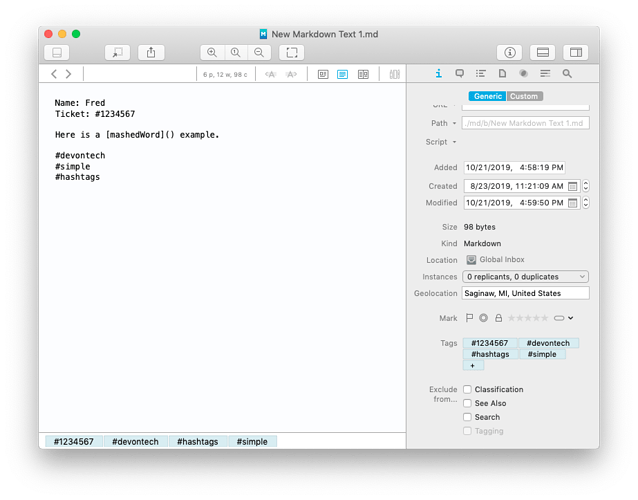Select the #hashtags tag in inspector

pyautogui.click(x=490, y=354)
